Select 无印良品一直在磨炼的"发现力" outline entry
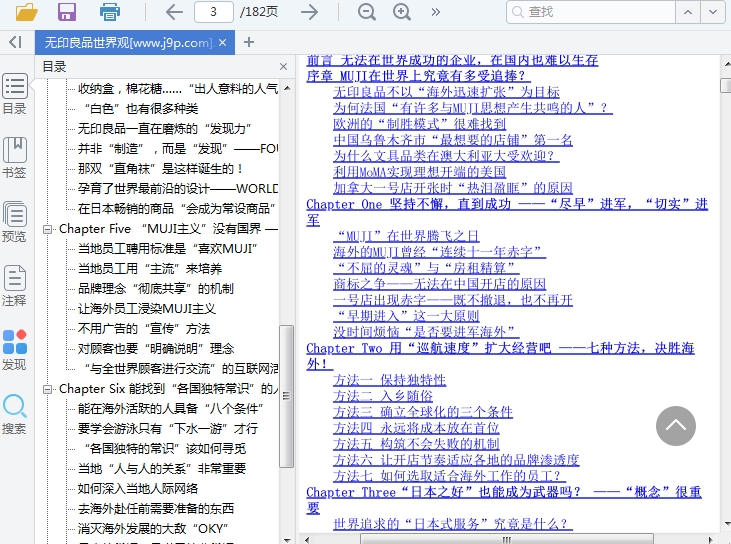 (x=165, y=129)
